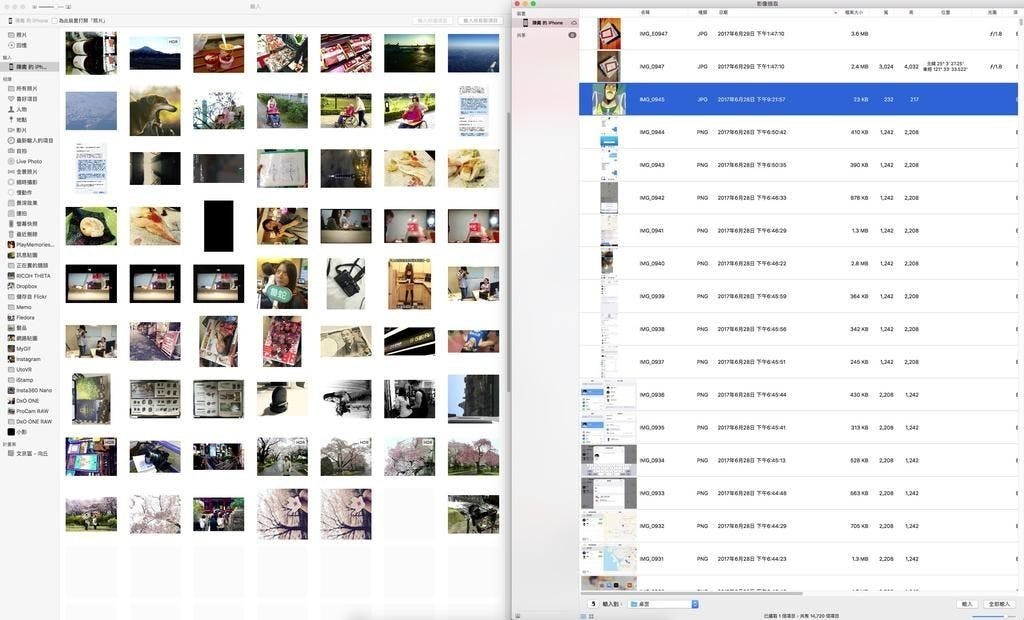
Task: Open the 地點 (Places) pin icon
Action: point(11,120)
